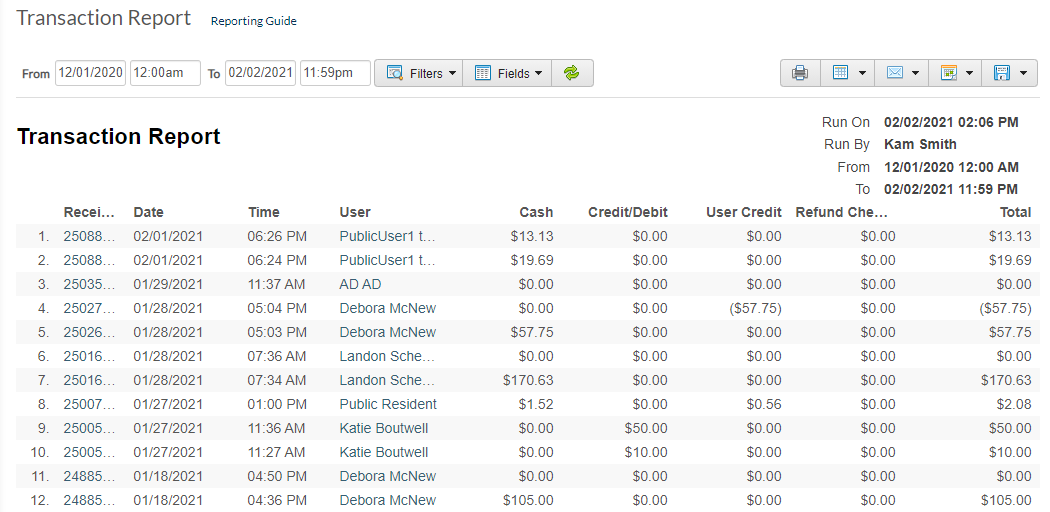
Task: Select receipt number in row 1
Action: 90,236
